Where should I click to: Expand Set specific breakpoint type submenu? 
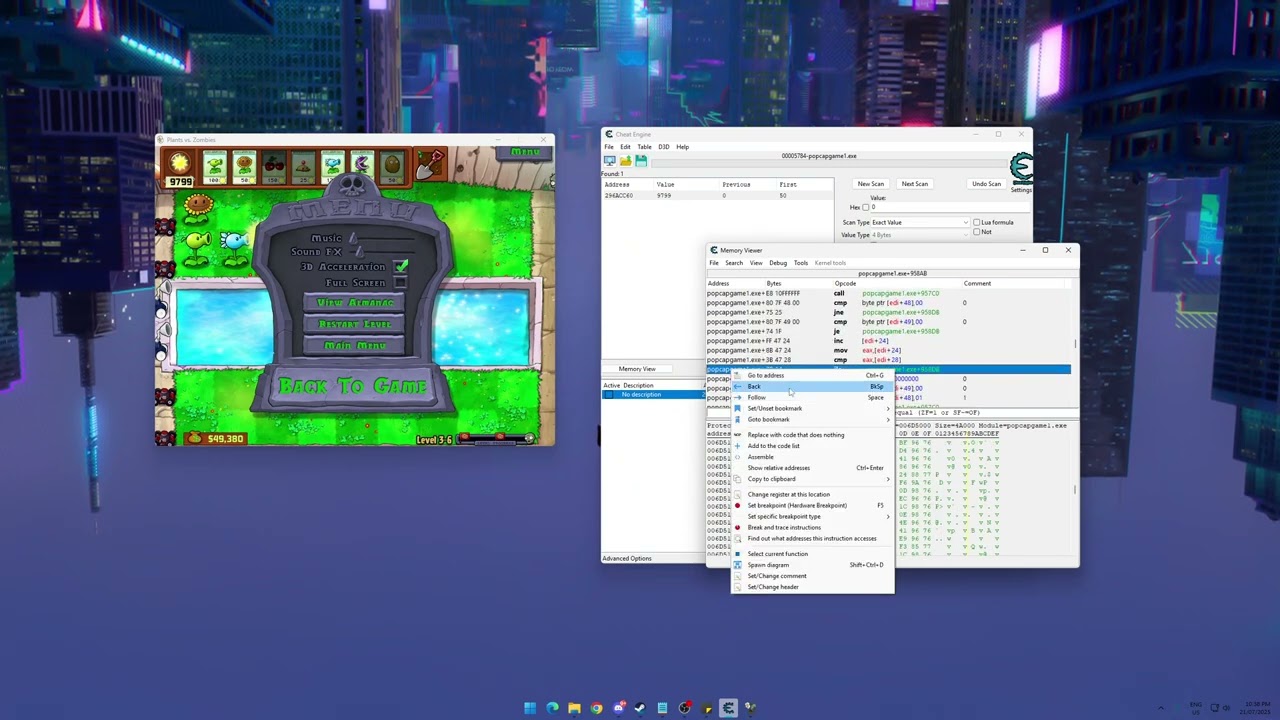click(812, 516)
